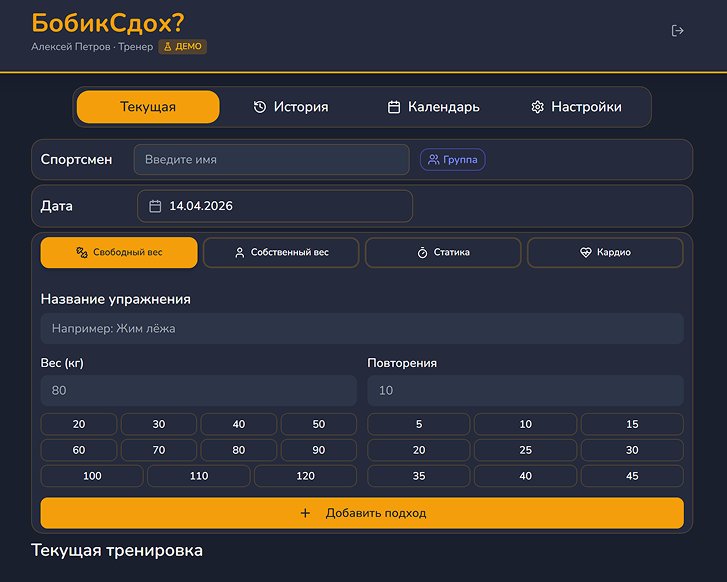Click the ДЕМО badge
Screen dimensions: 727x582
183,46
